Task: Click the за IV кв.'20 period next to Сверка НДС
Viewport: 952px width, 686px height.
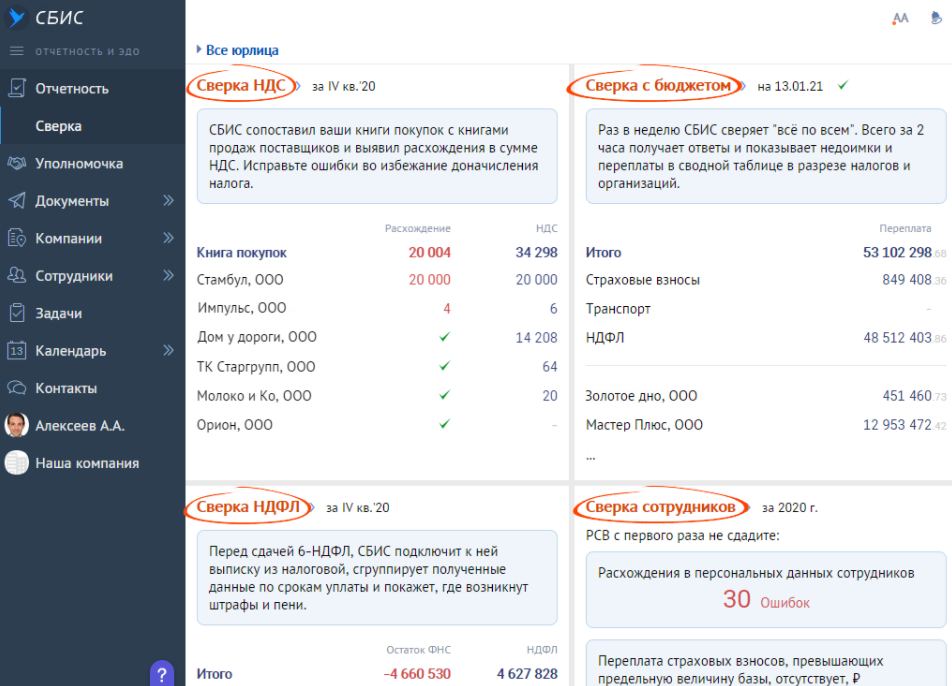Action: [344, 86]
